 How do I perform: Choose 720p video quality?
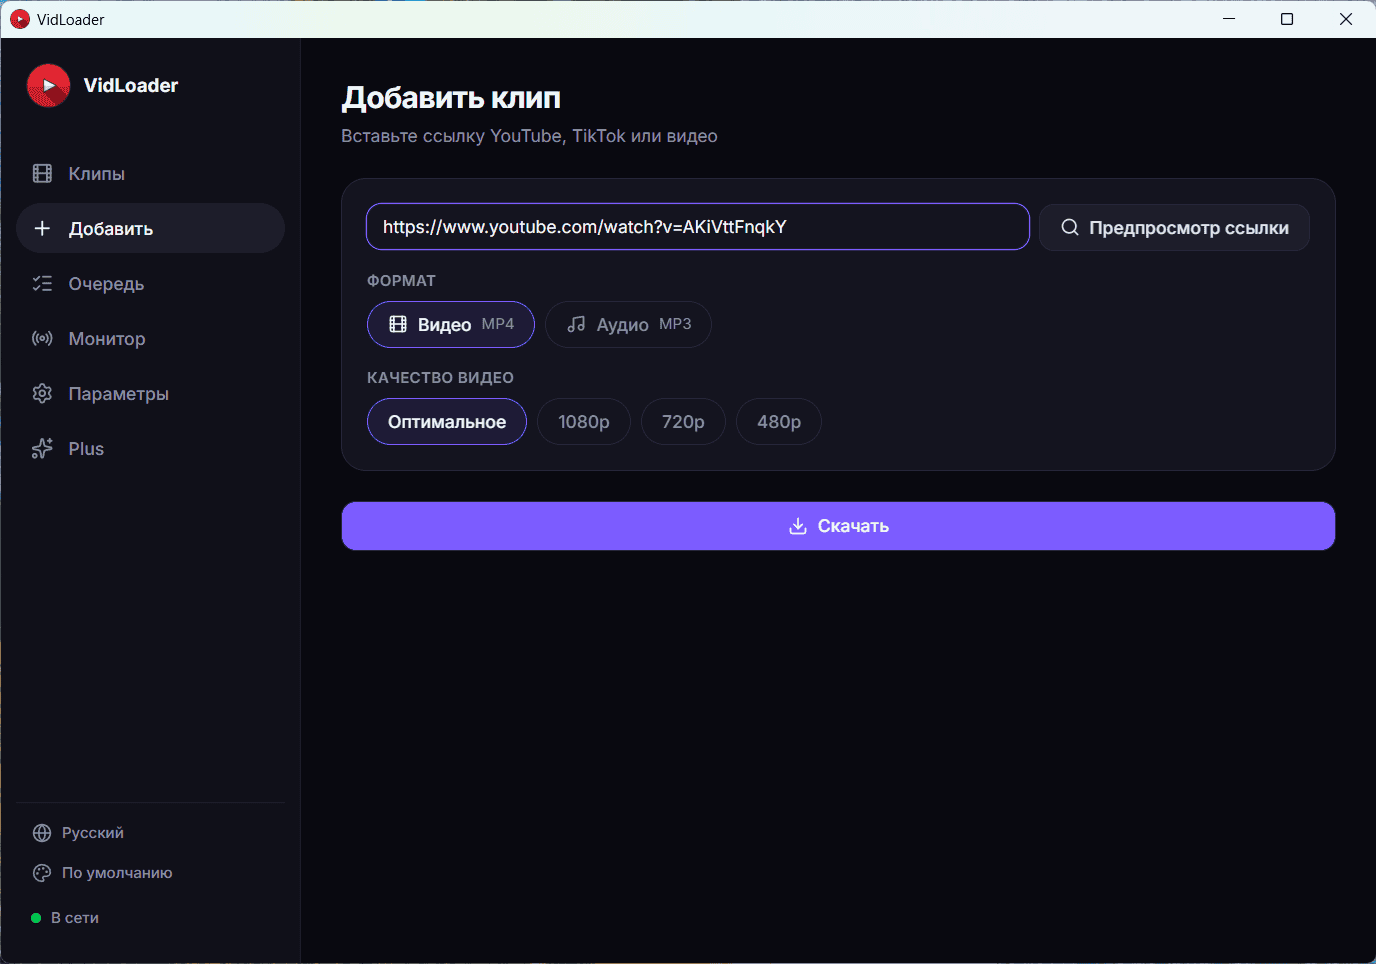683,422
